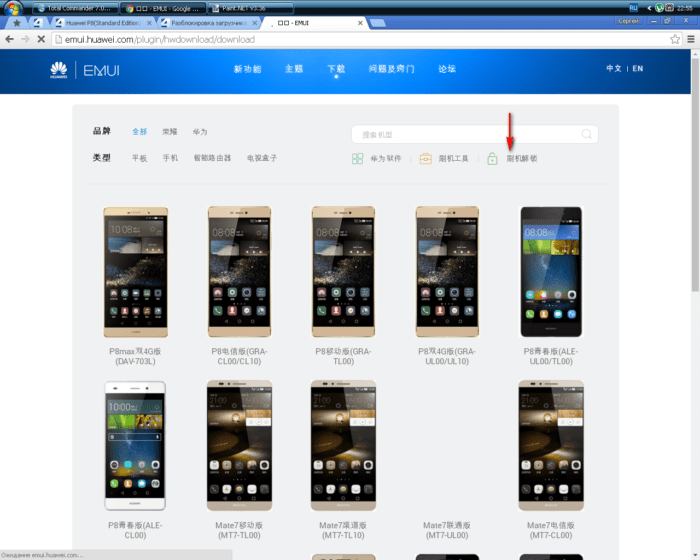Filter type by 智能路由器
700x560 pixels.
click(x=212, y=158)
